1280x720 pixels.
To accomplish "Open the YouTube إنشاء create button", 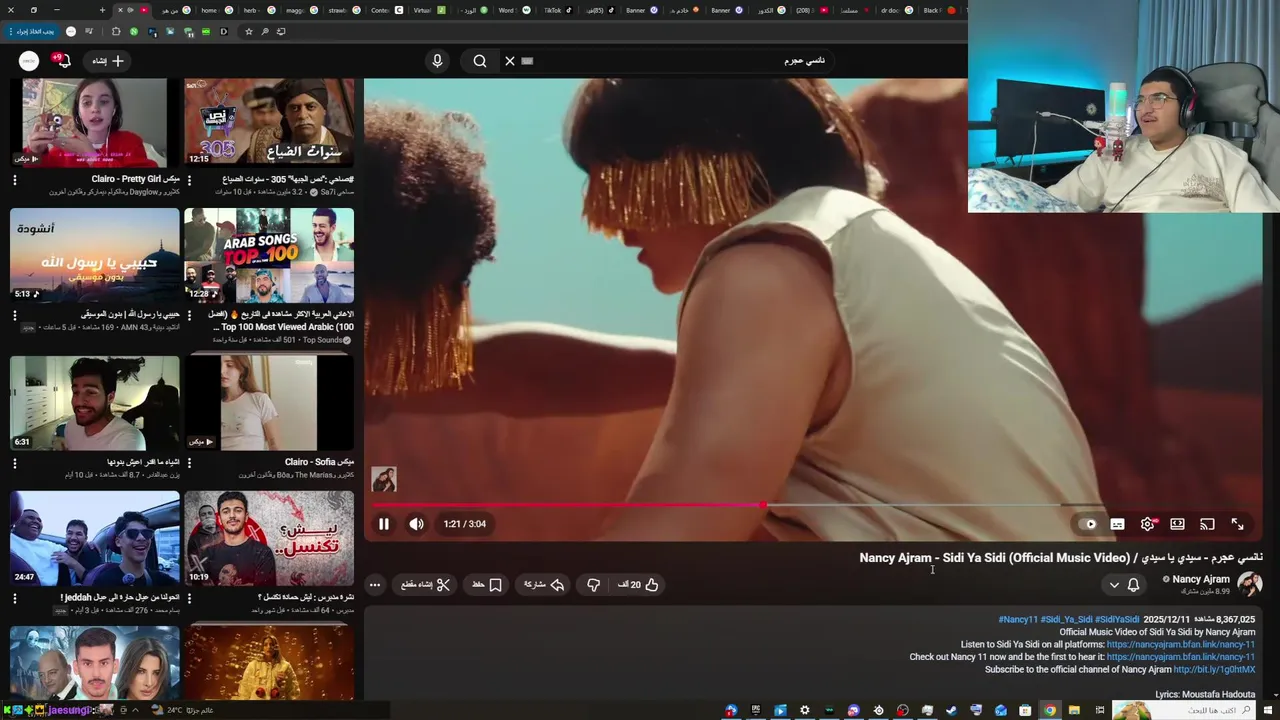I will 108,61.
